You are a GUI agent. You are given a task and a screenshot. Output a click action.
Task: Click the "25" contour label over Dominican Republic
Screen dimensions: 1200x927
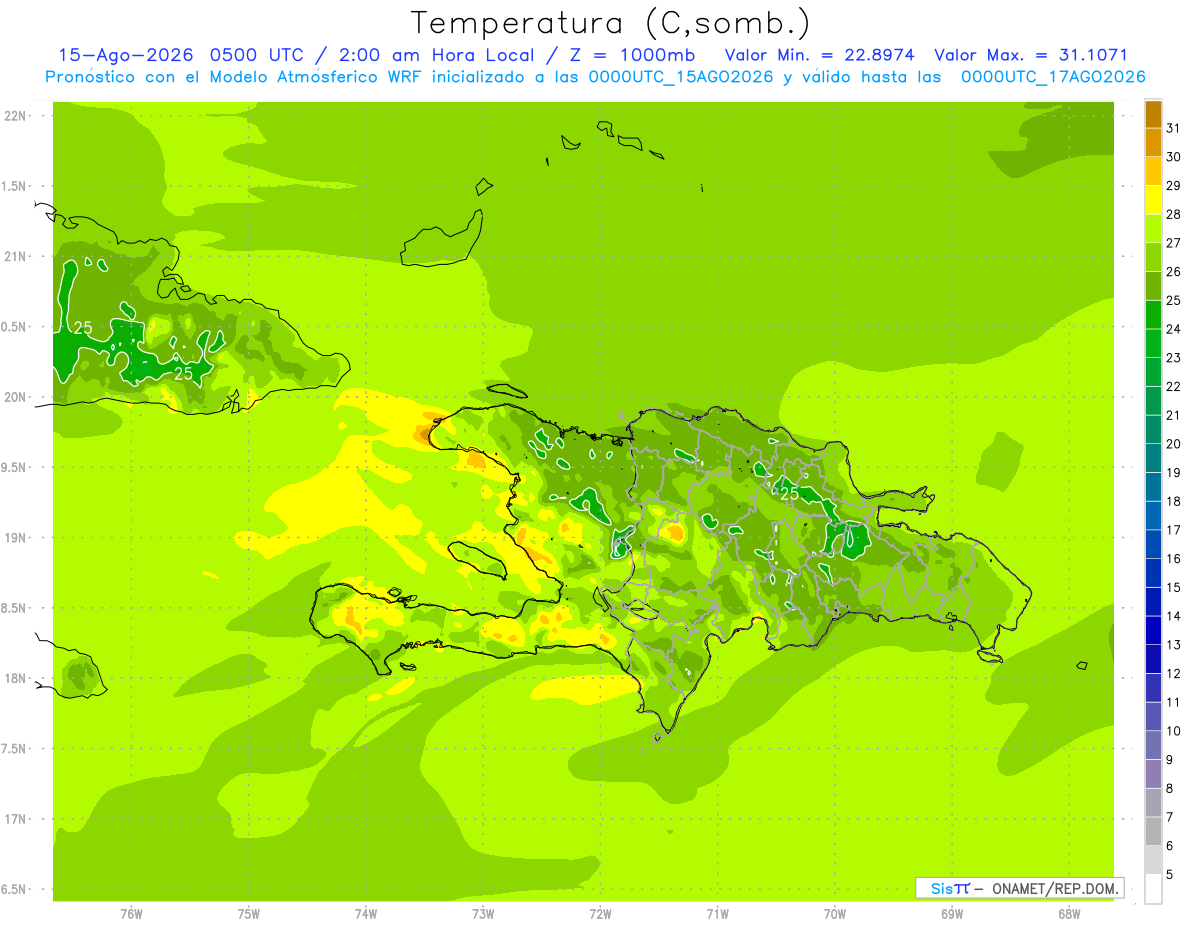click(x=790, y=493)
